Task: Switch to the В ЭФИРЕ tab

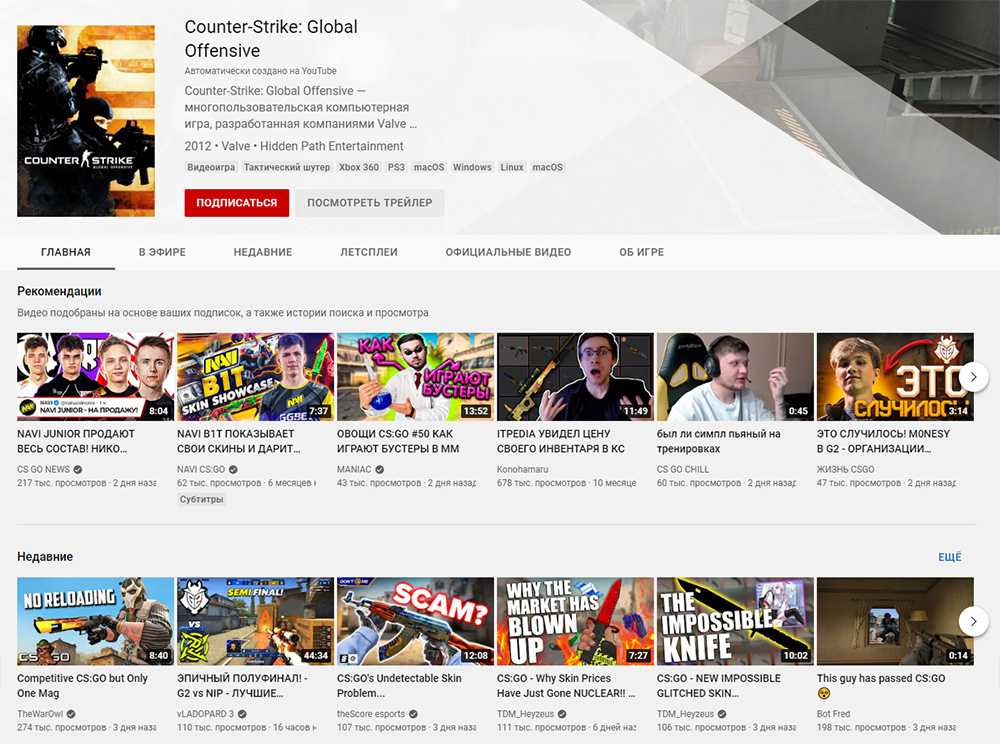Action: (162, 252)
